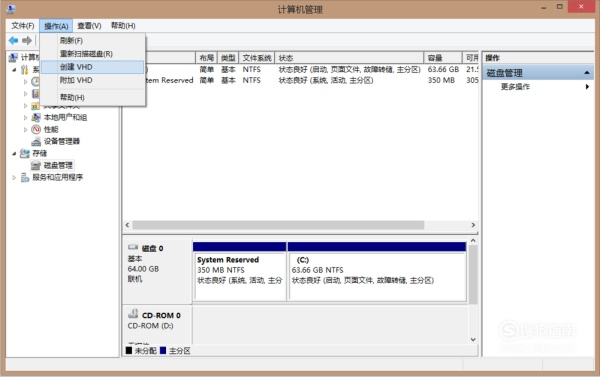Viewport: 600px width, 377px height.
Task: Click the disk view scrollbar down arrow
Action: pyautogui.click(x=473, y=339)
